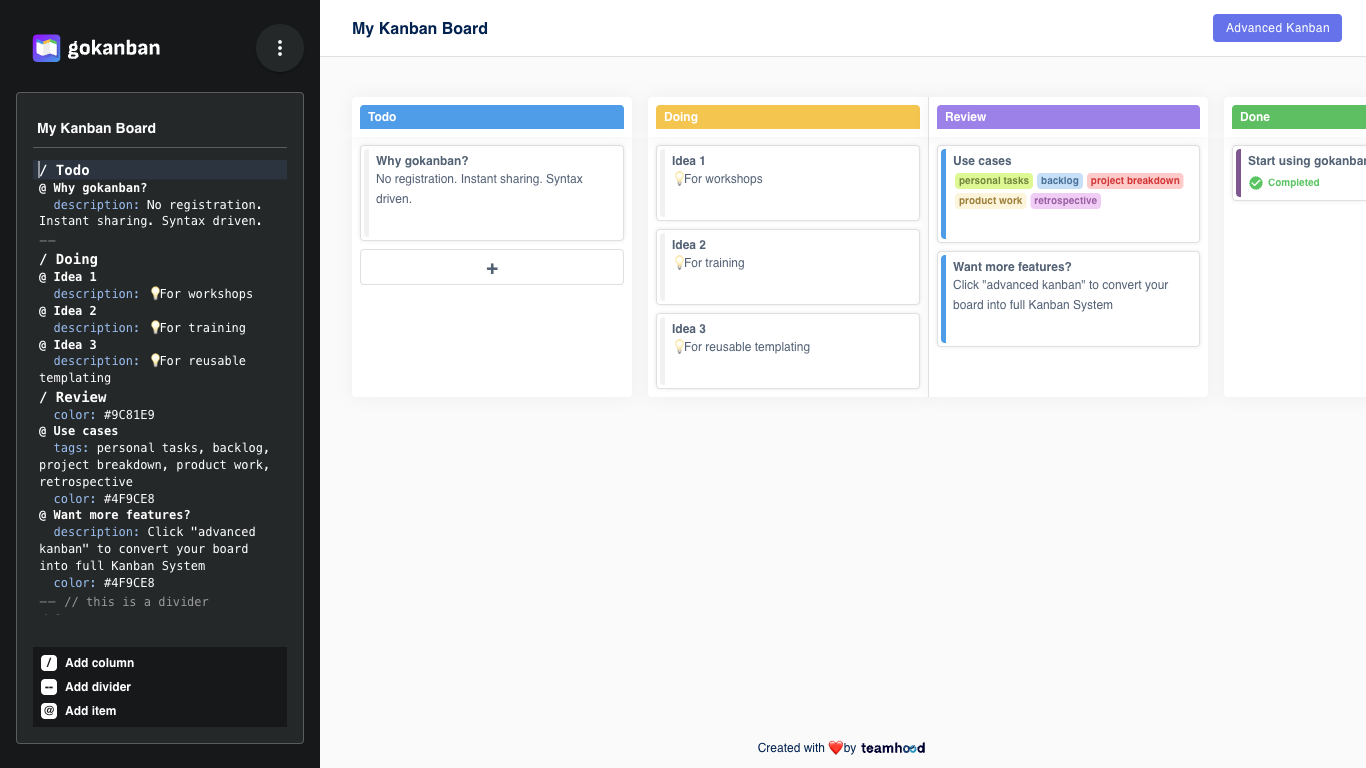The width and height of the screenshot is (1366, 768).
Task: Click the Add column label
Action: click(100, 663)
